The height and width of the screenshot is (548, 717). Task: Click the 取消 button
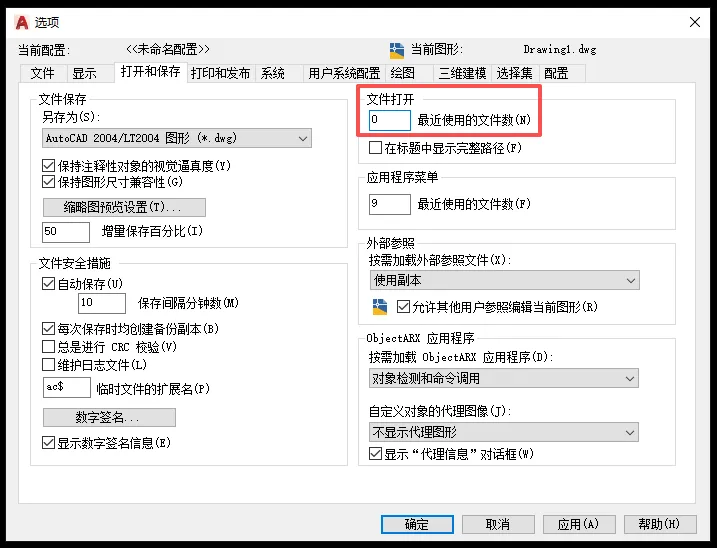(498, 524)
